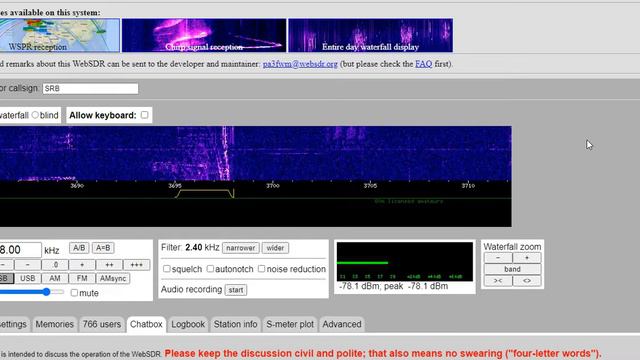Open the WSPR reception thumbnail
This screenshot has width=640, height=360.
[x=60, y=35]
